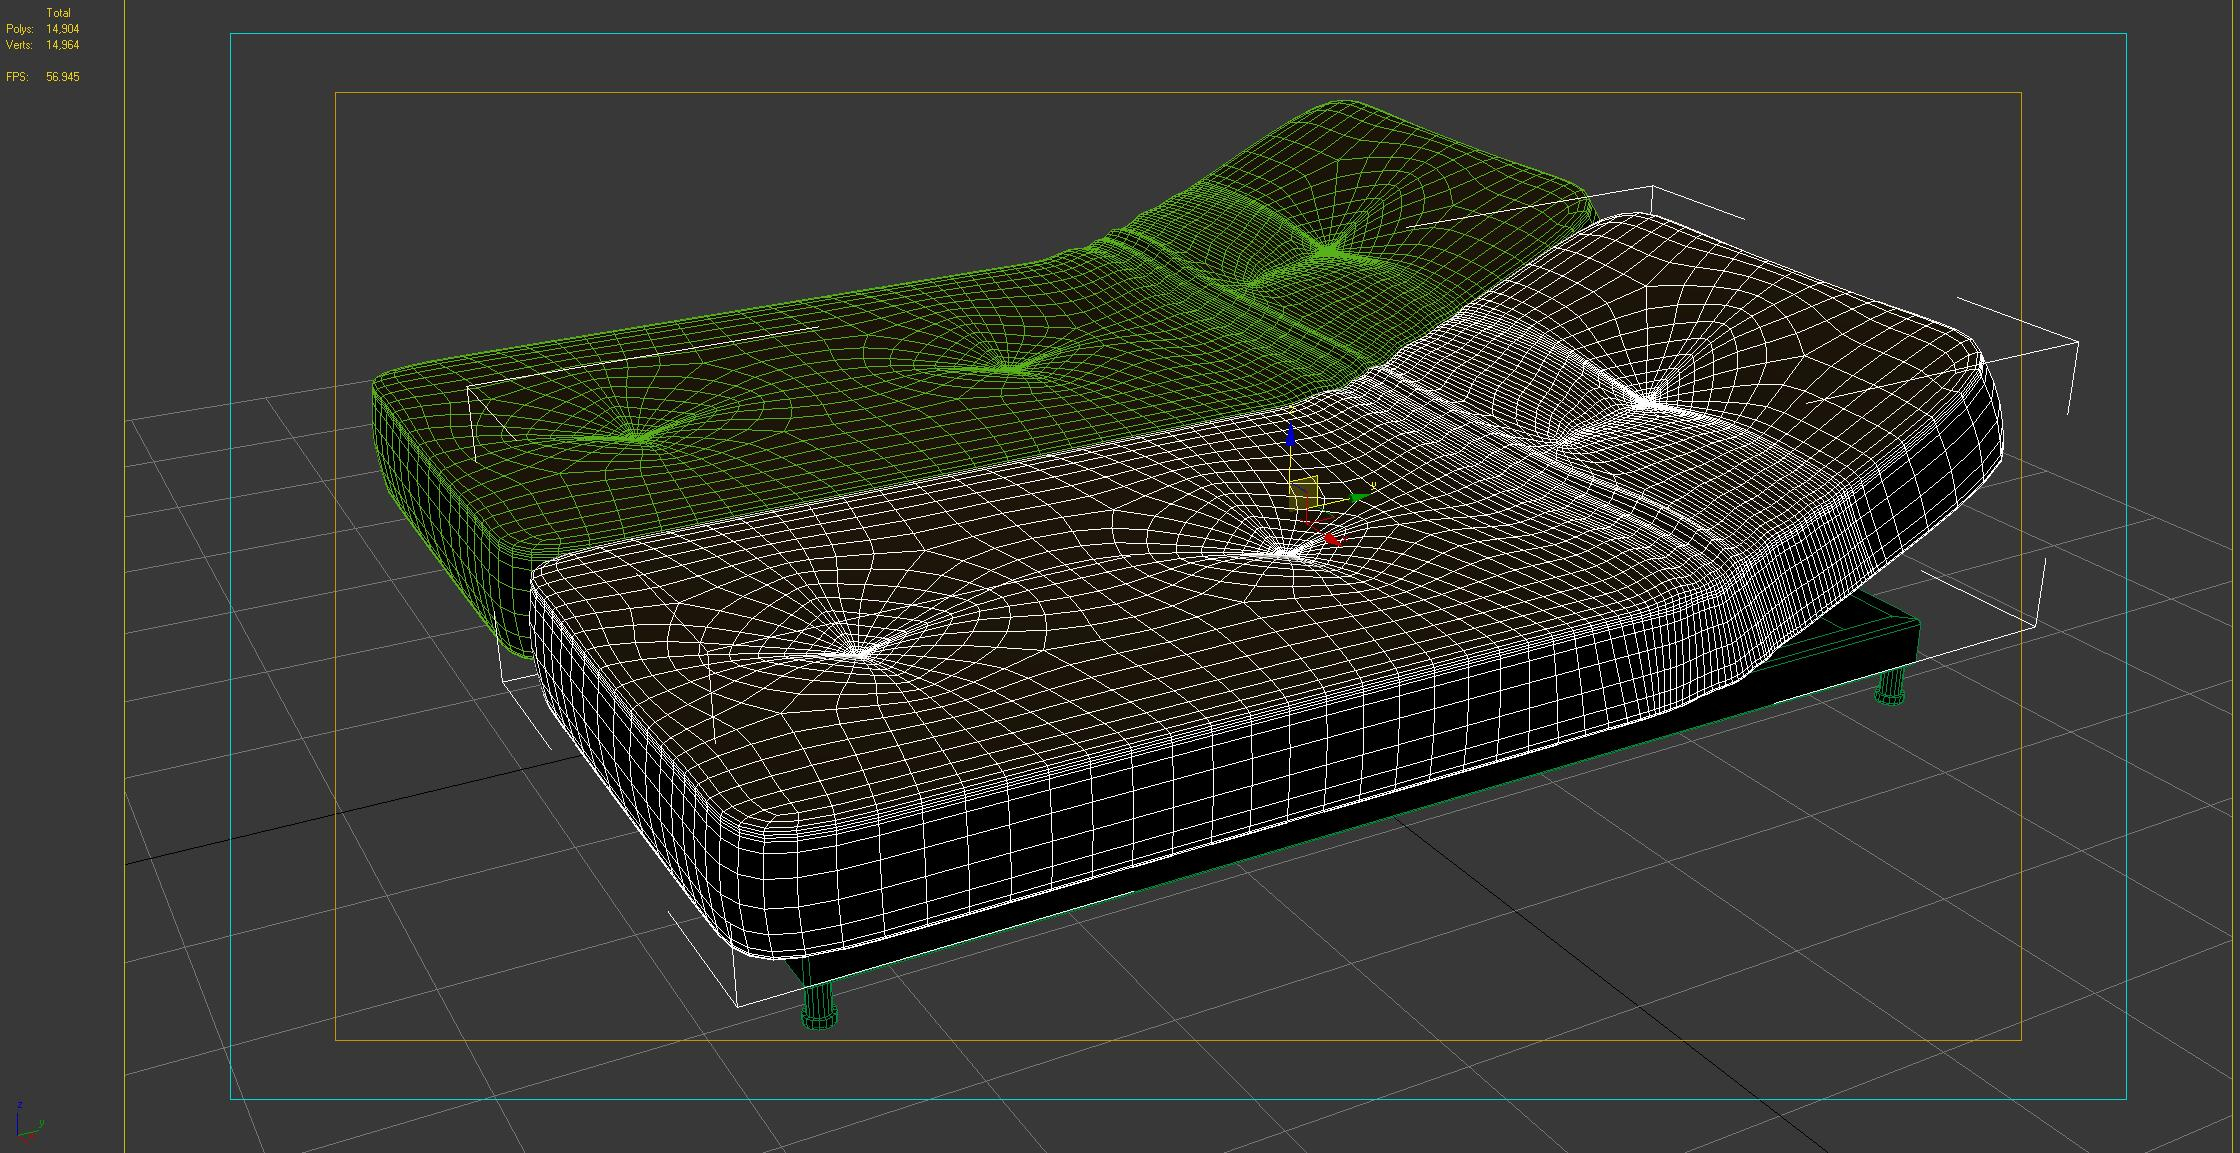Click the Polys count value 14,904

(x=62, y=29)
